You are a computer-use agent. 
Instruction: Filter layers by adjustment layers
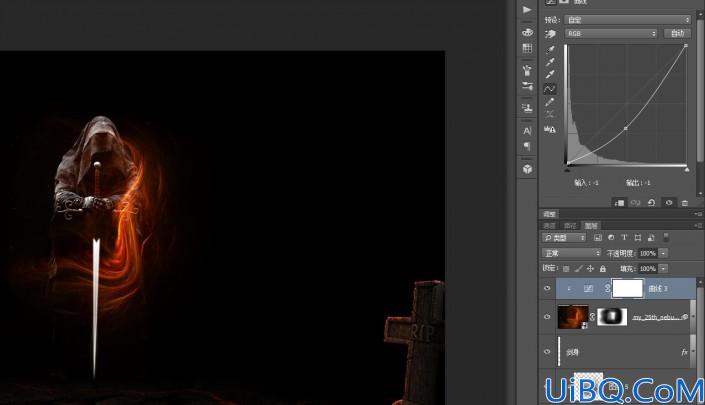611,237
